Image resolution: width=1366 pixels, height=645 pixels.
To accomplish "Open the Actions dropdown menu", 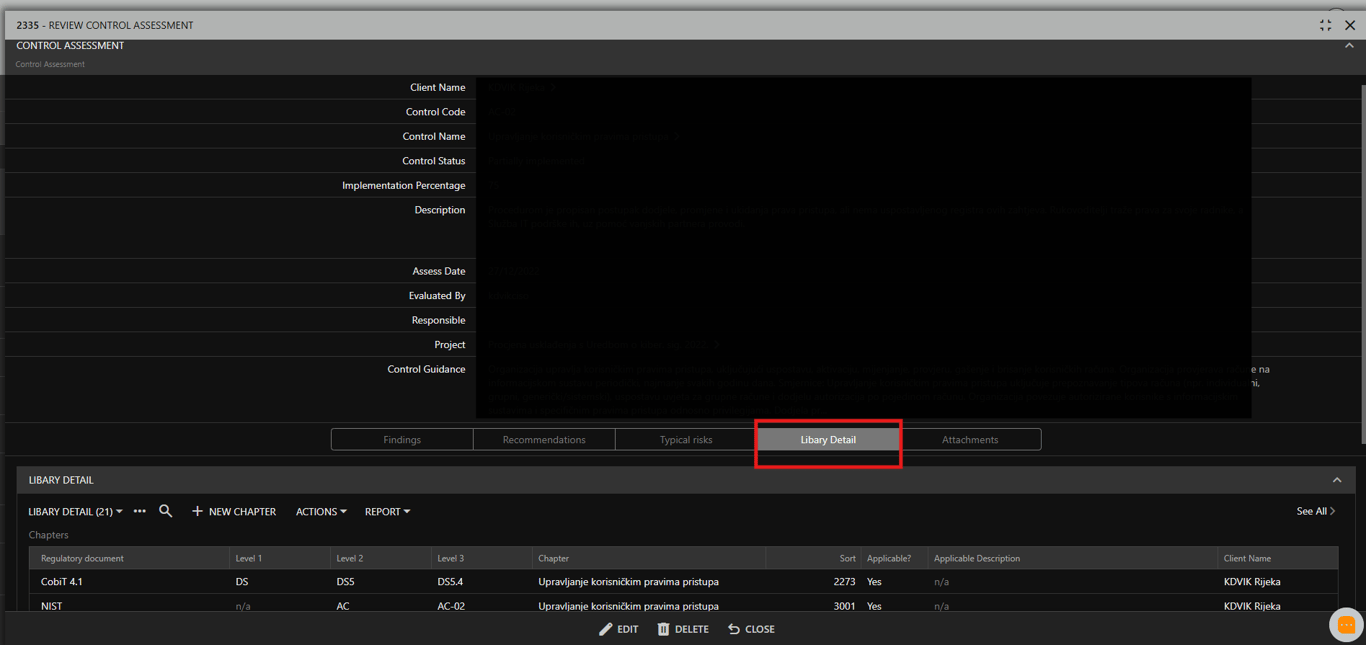I will 321,511.
